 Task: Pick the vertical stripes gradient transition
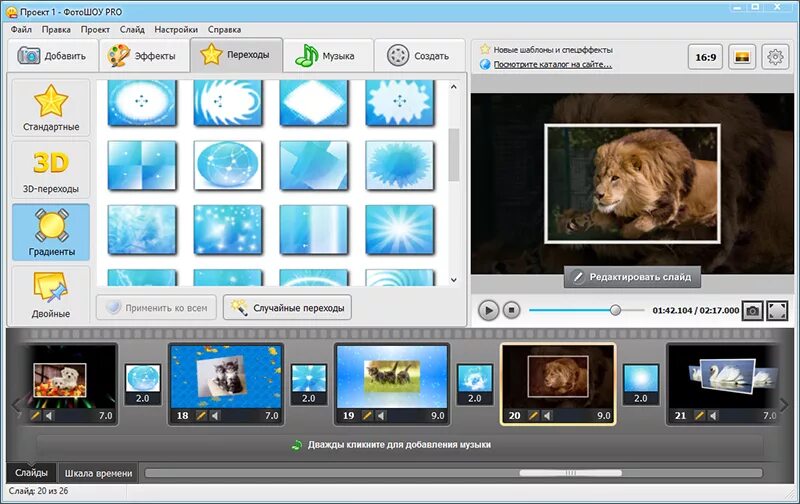pyautogui.click(x=314, y=230)
